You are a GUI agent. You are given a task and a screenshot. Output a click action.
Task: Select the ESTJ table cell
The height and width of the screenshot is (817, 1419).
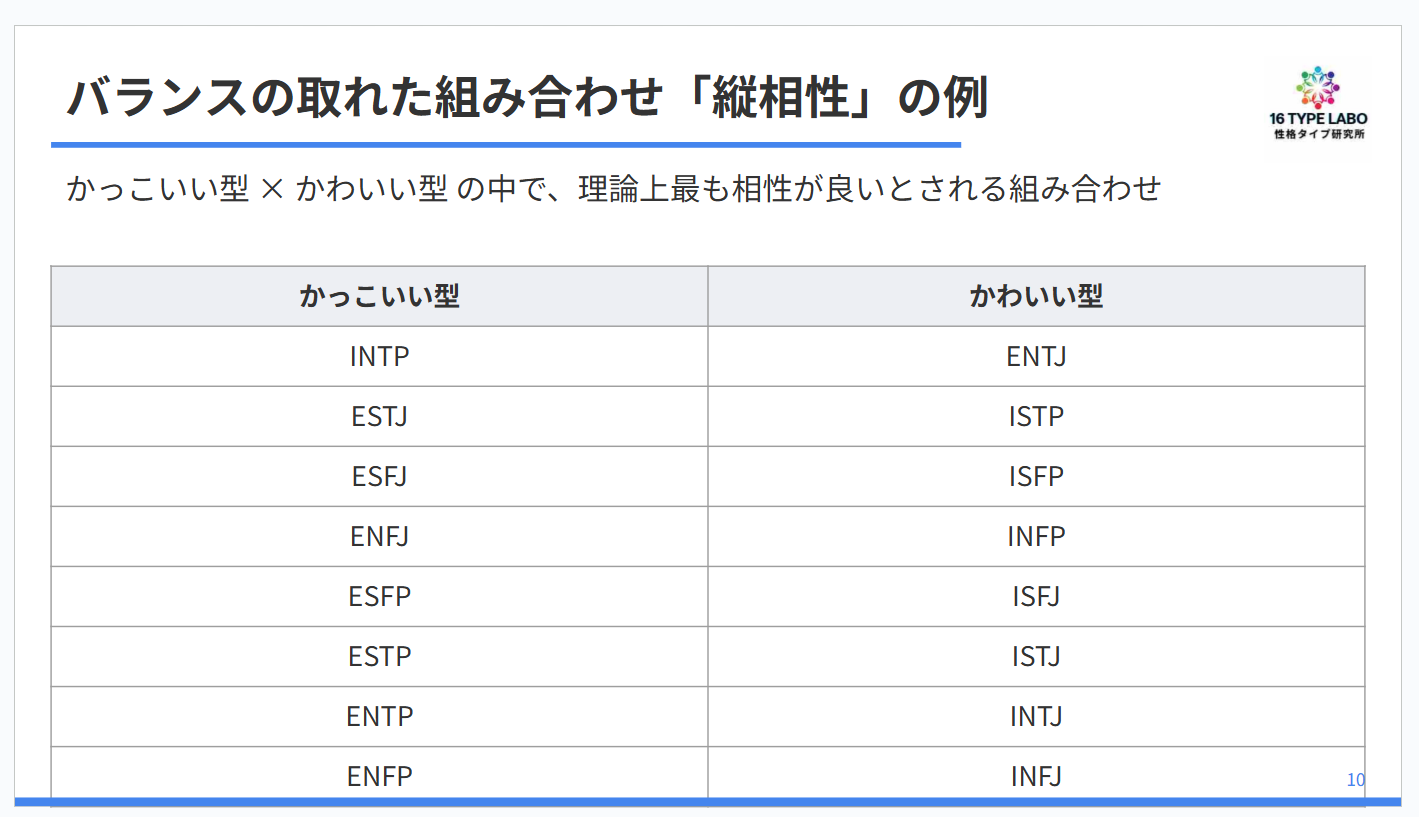(379, 416)
